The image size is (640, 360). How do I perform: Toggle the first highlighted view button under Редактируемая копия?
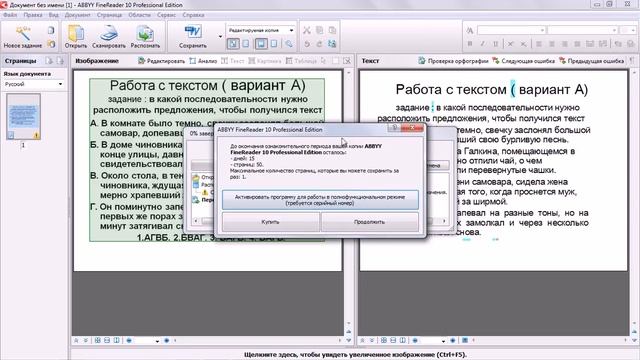click(233, 43)
